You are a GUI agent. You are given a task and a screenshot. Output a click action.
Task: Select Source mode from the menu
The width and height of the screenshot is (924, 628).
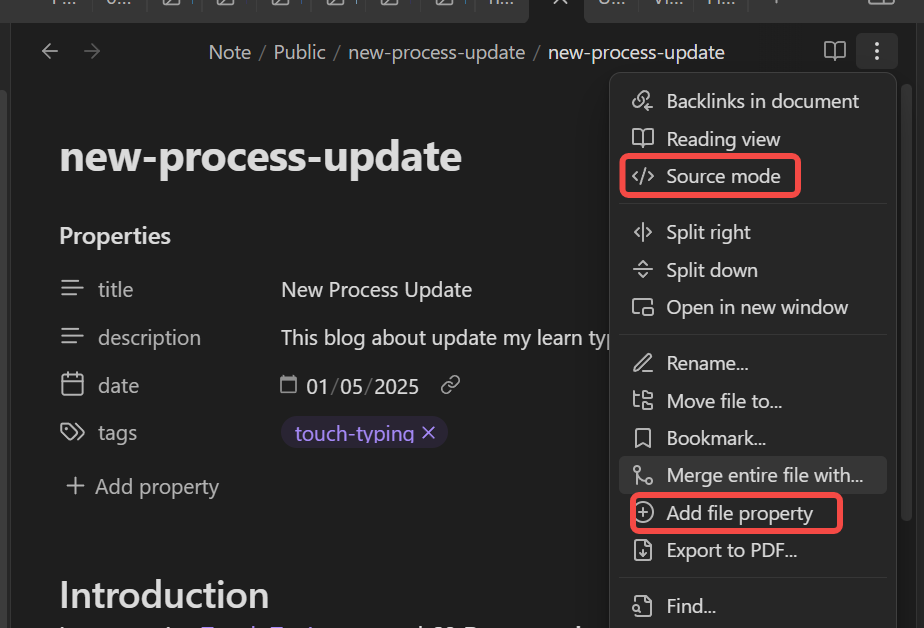(x=723, y=177)
